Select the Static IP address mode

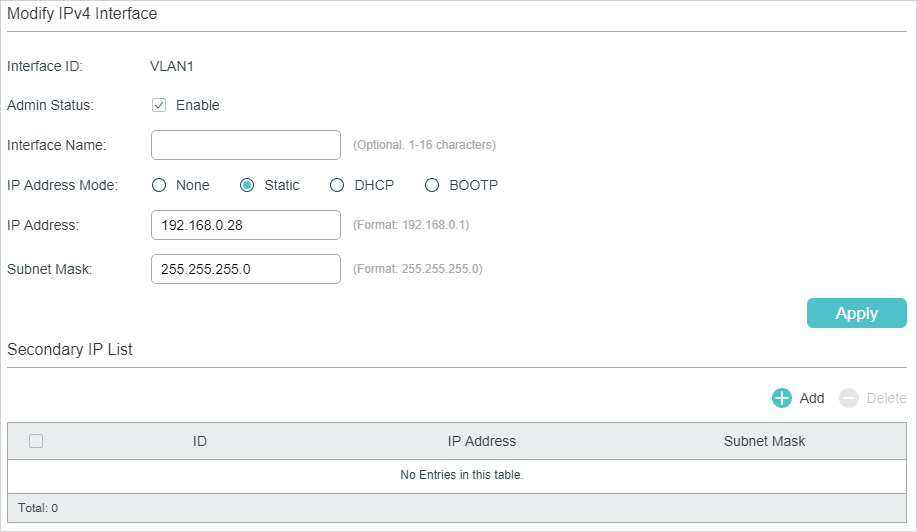(x=247, y=185)
